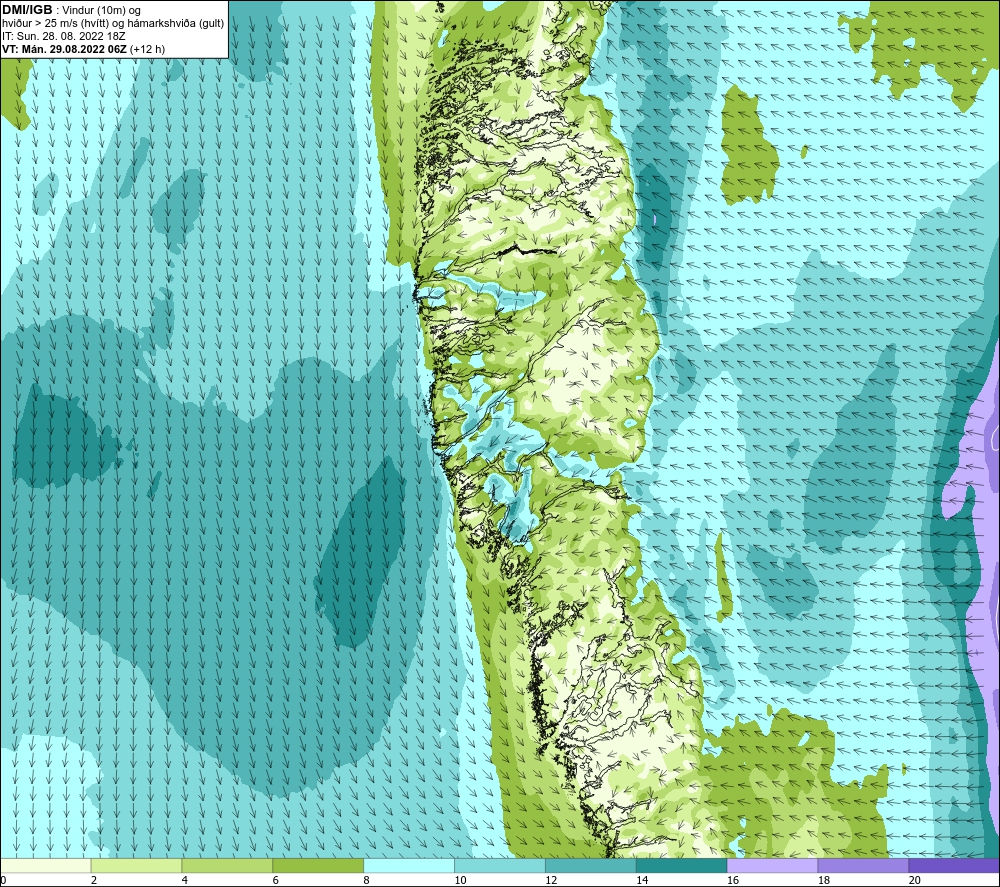Click the '(+12 h)' forecast offset text
The image size is (1000, 887).
click(147, 49)
